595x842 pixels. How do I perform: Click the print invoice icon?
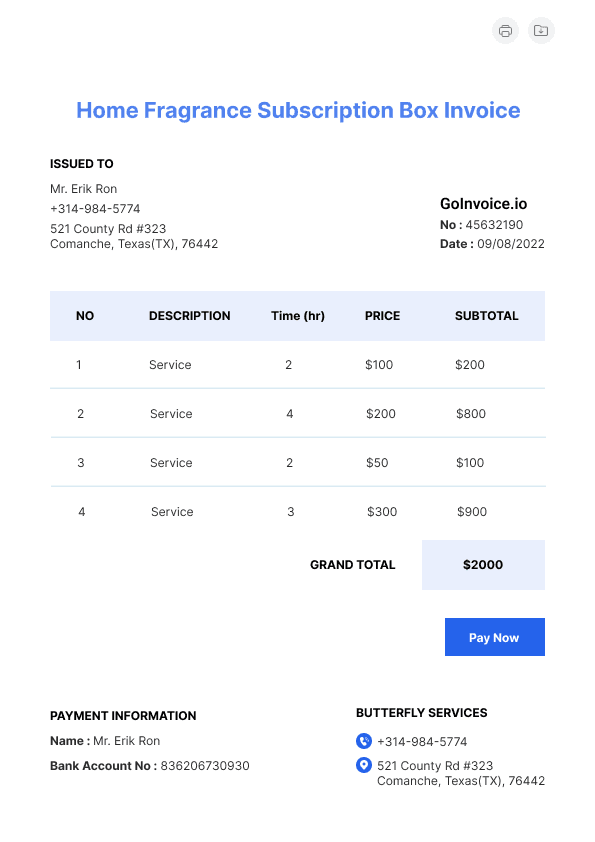pos(505,31)
